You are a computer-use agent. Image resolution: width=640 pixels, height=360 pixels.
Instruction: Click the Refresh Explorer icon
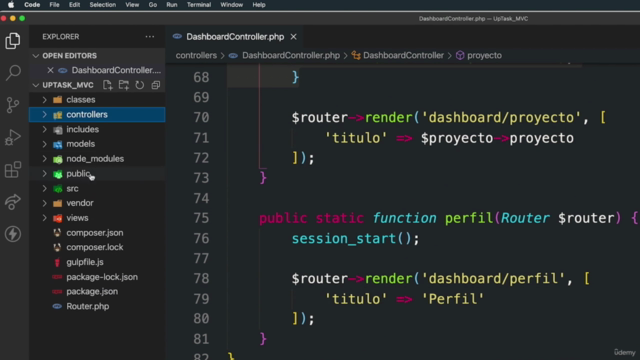pos(140,85)
